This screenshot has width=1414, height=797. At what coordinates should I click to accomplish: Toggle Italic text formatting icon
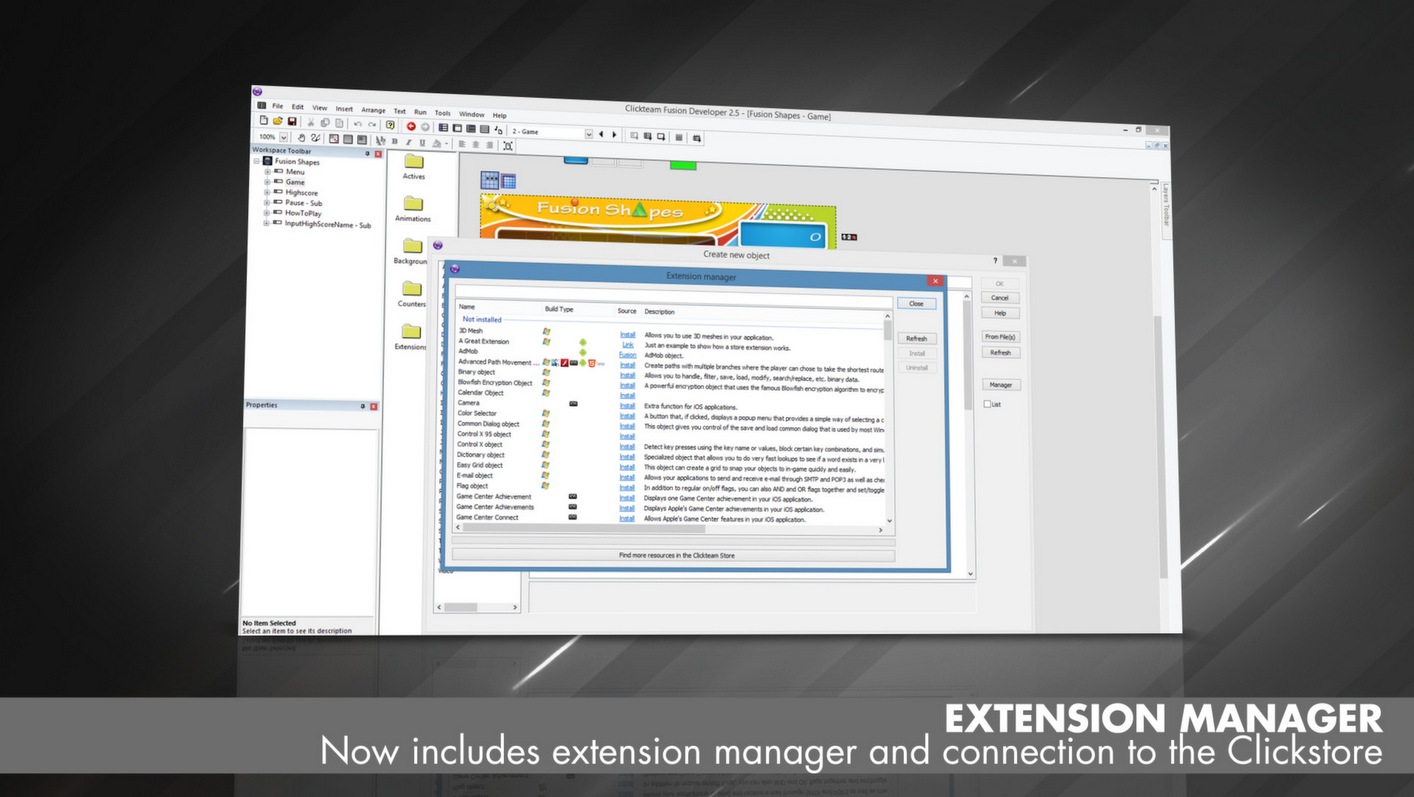408,142
